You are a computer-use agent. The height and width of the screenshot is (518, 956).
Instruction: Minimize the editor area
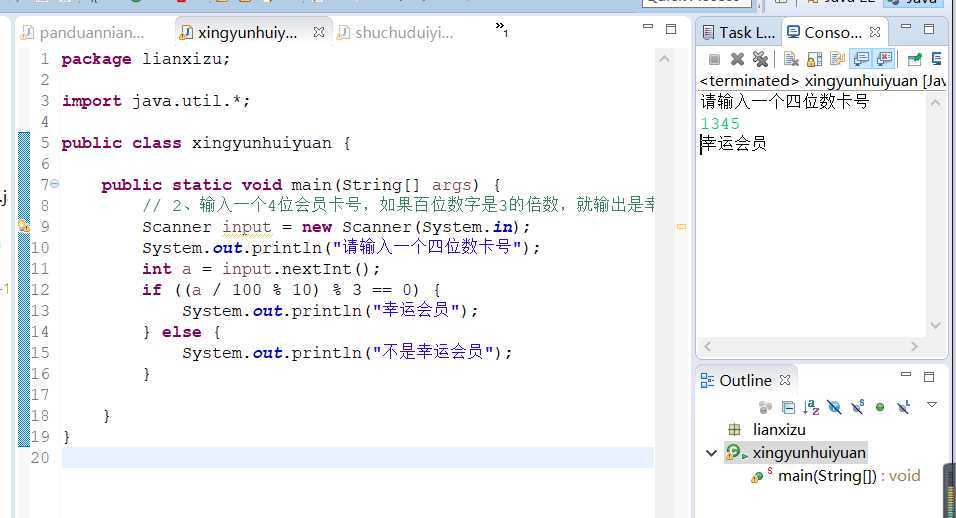tap(647, 27)
